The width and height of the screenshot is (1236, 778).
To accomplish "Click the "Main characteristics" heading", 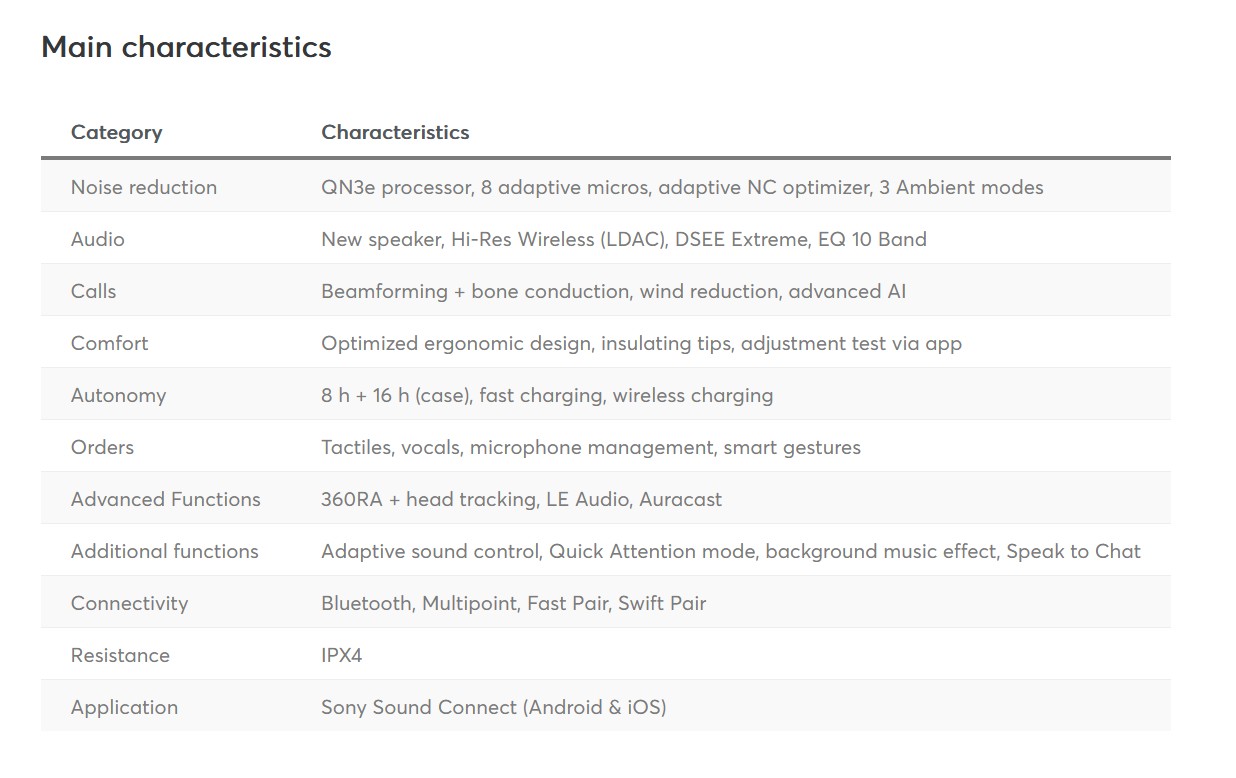I will [x=186, y=47].
